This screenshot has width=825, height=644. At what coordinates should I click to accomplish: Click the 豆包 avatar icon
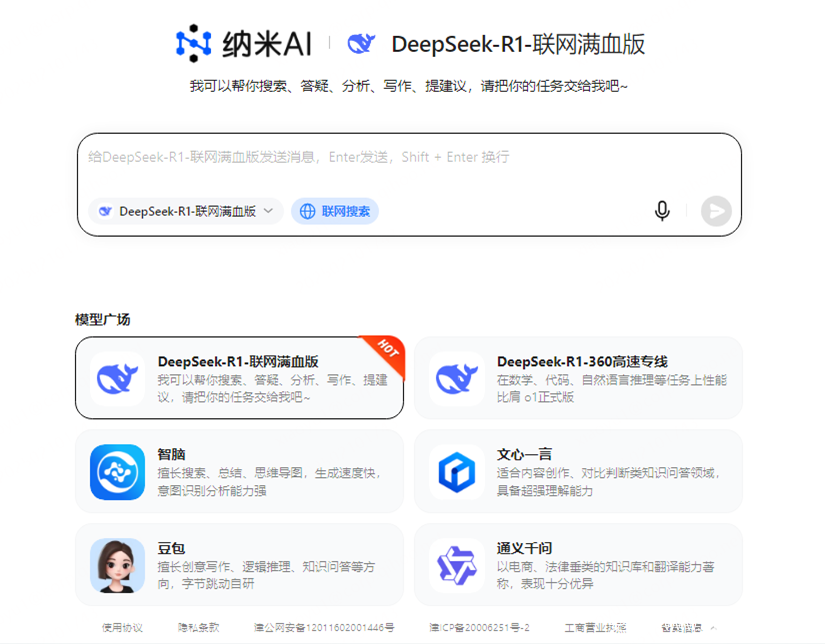click(x=117, y=566)
